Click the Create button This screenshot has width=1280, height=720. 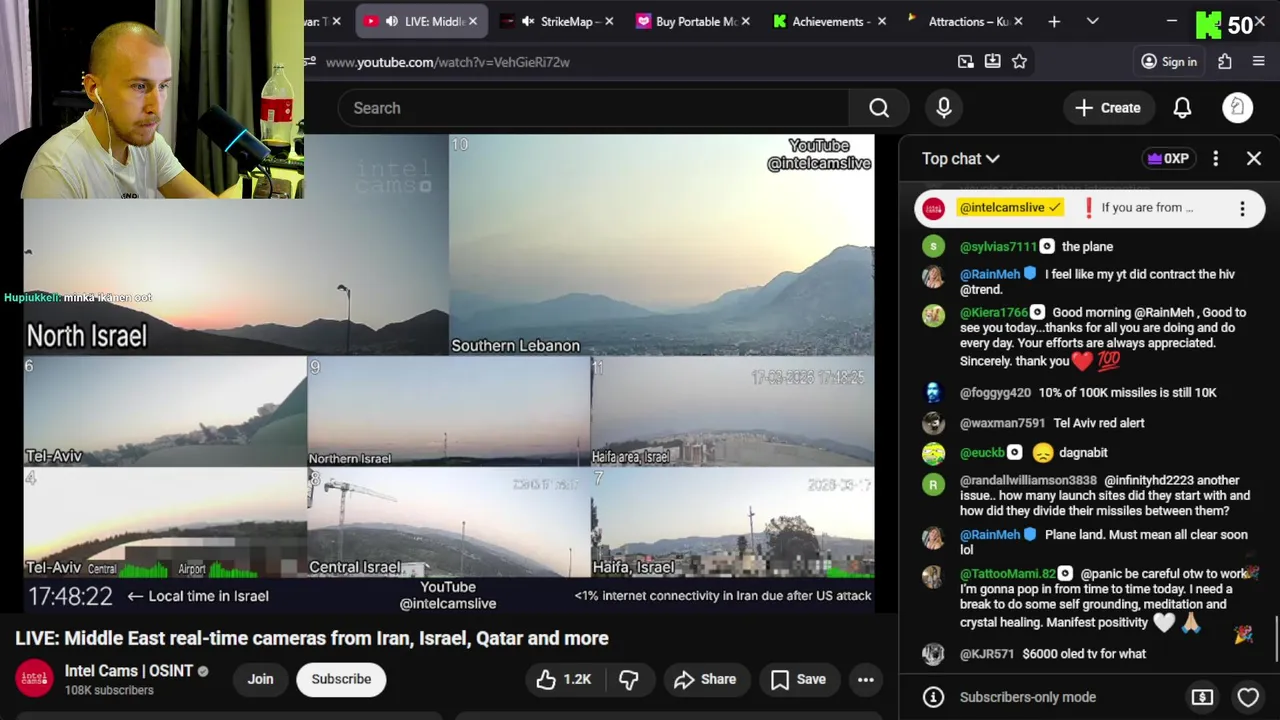(1107, 108)
